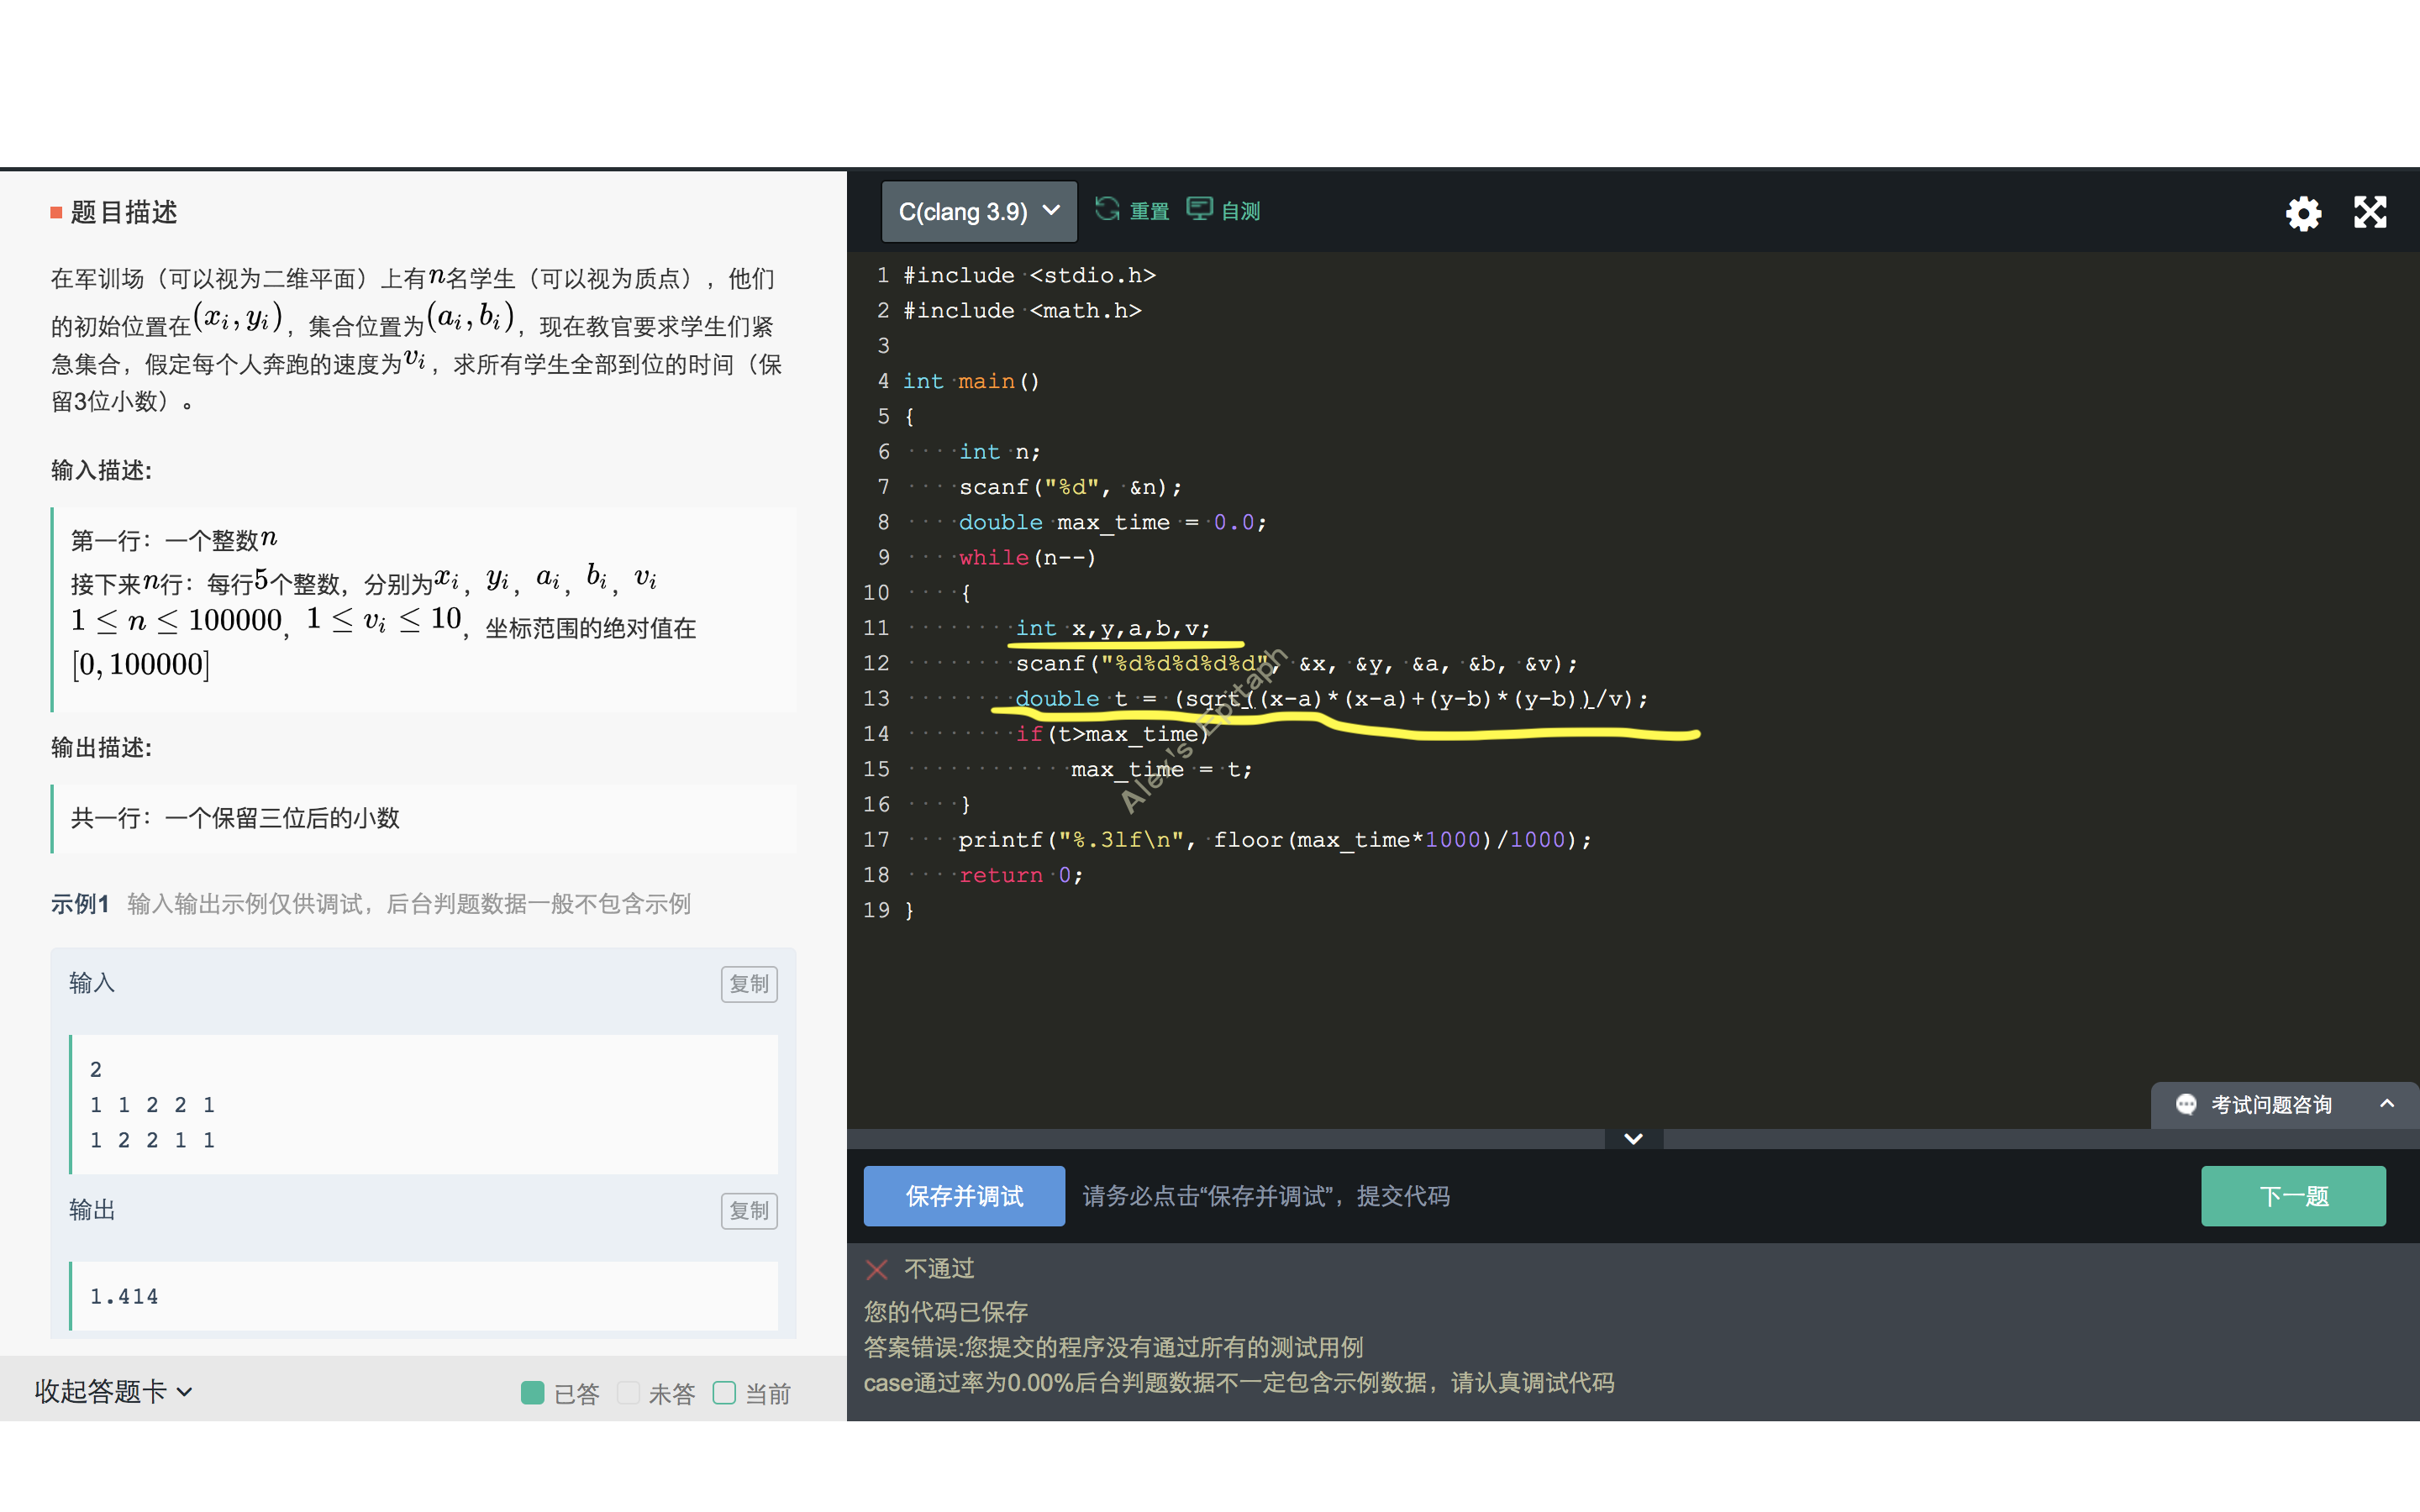
Task: Copy the sample output with 复制
Action: [x=749, y=1211]
